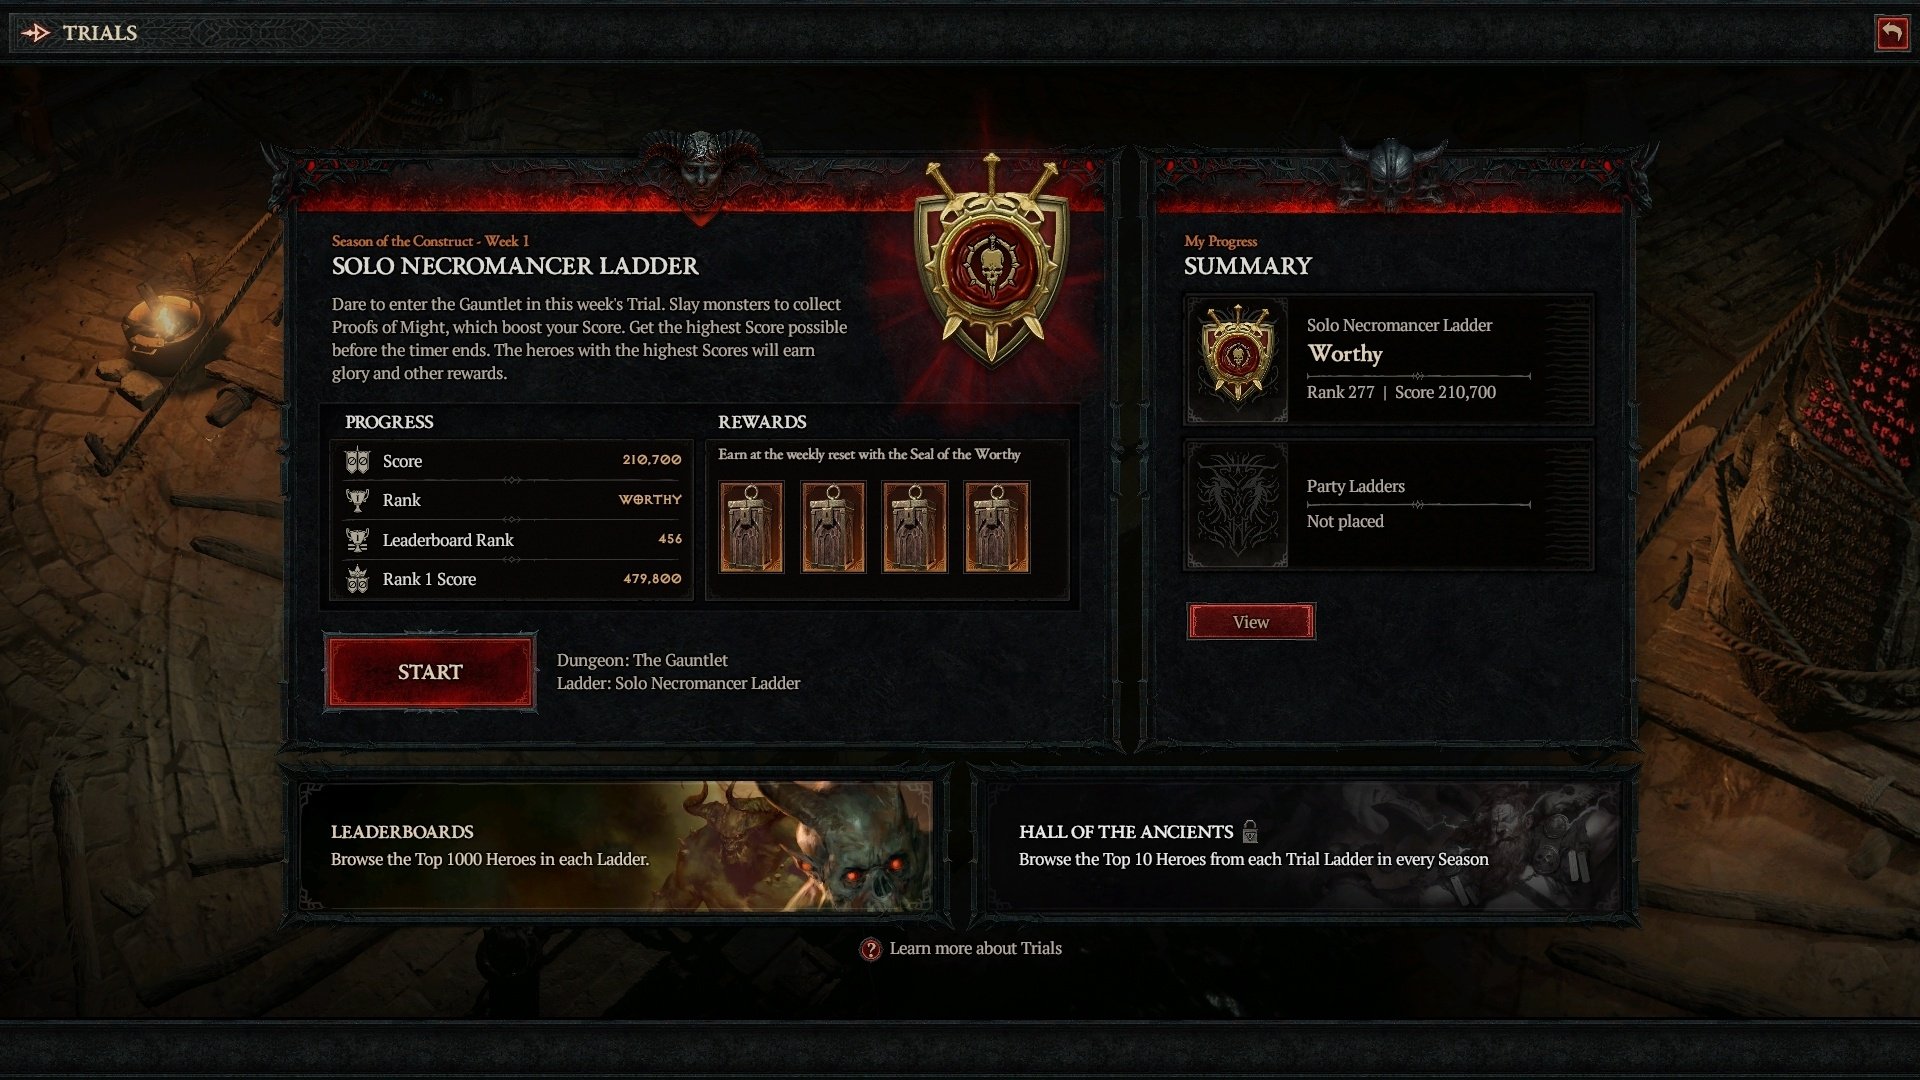Image resolution: width=1920 pixels, height=1080 pixels.
Task: Click the Rank 1 Score crown icon
Action: coord(355,576)
